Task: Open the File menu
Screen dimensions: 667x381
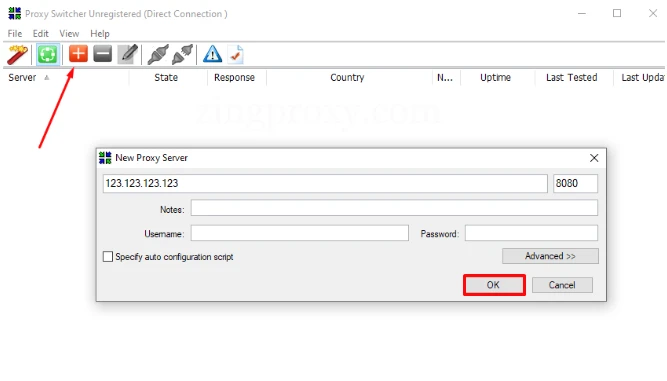Action: [x=15, y=34]
